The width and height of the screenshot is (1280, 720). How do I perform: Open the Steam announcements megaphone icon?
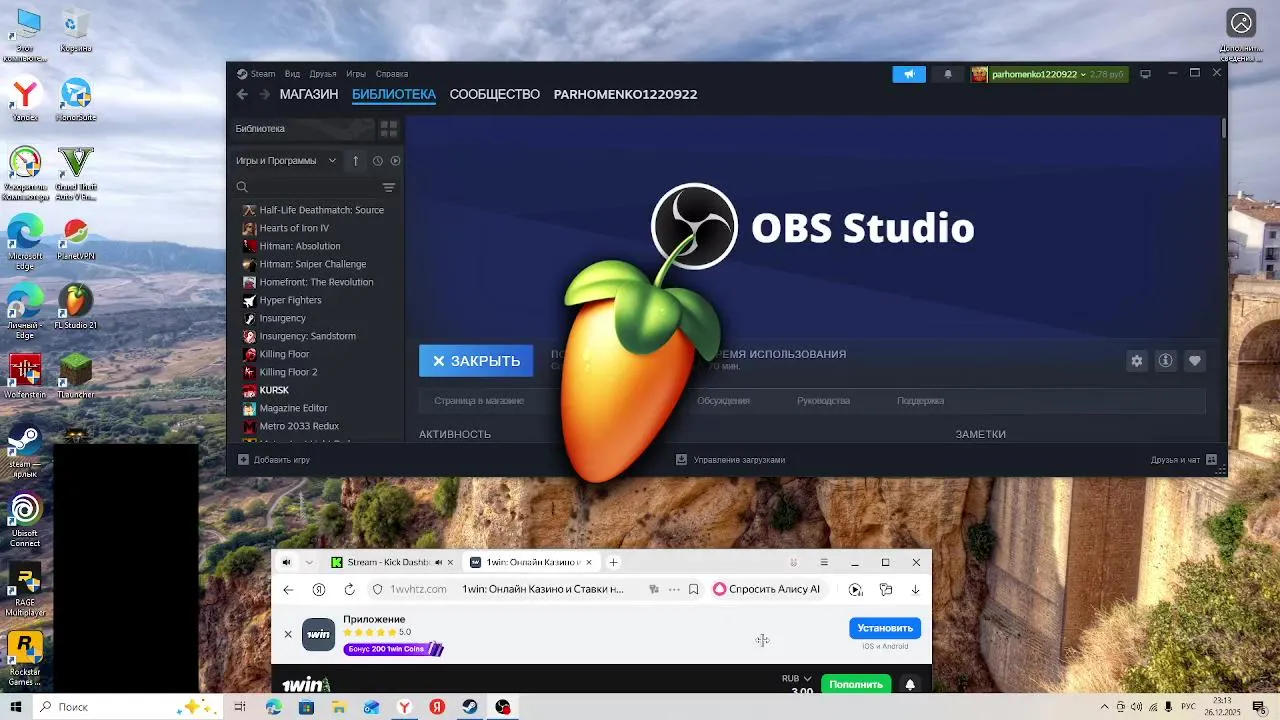[x=909, y=74]
